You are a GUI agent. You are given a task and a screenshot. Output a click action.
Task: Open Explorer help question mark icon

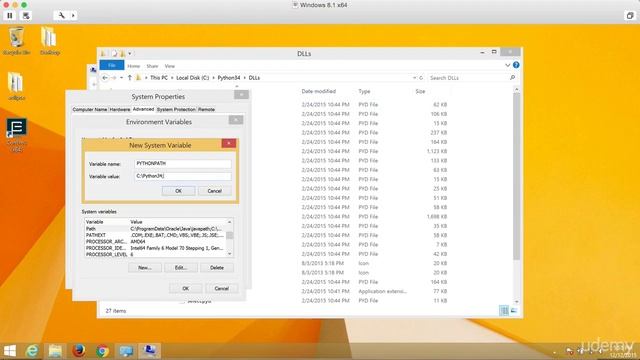(x=516, y=65)
